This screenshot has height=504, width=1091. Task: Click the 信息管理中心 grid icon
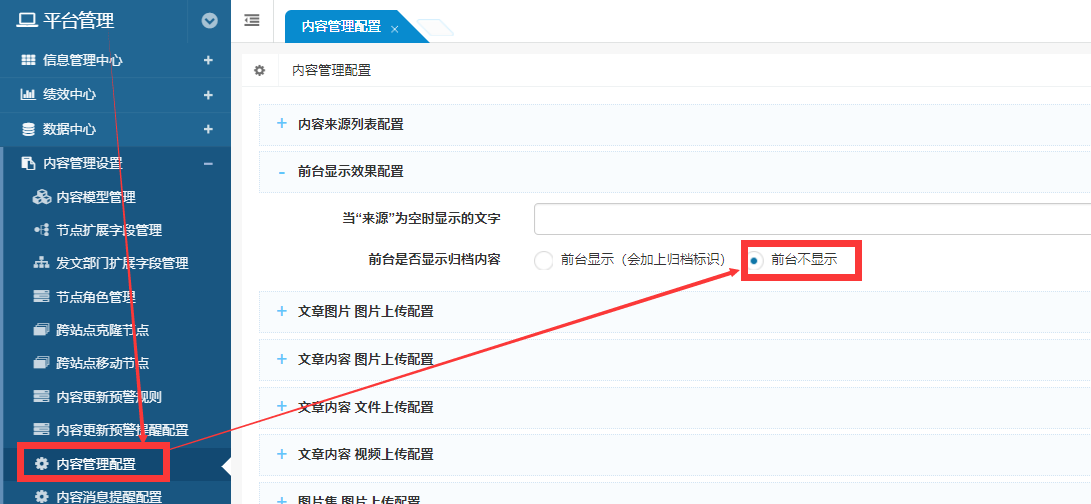(x=28, y=61)
